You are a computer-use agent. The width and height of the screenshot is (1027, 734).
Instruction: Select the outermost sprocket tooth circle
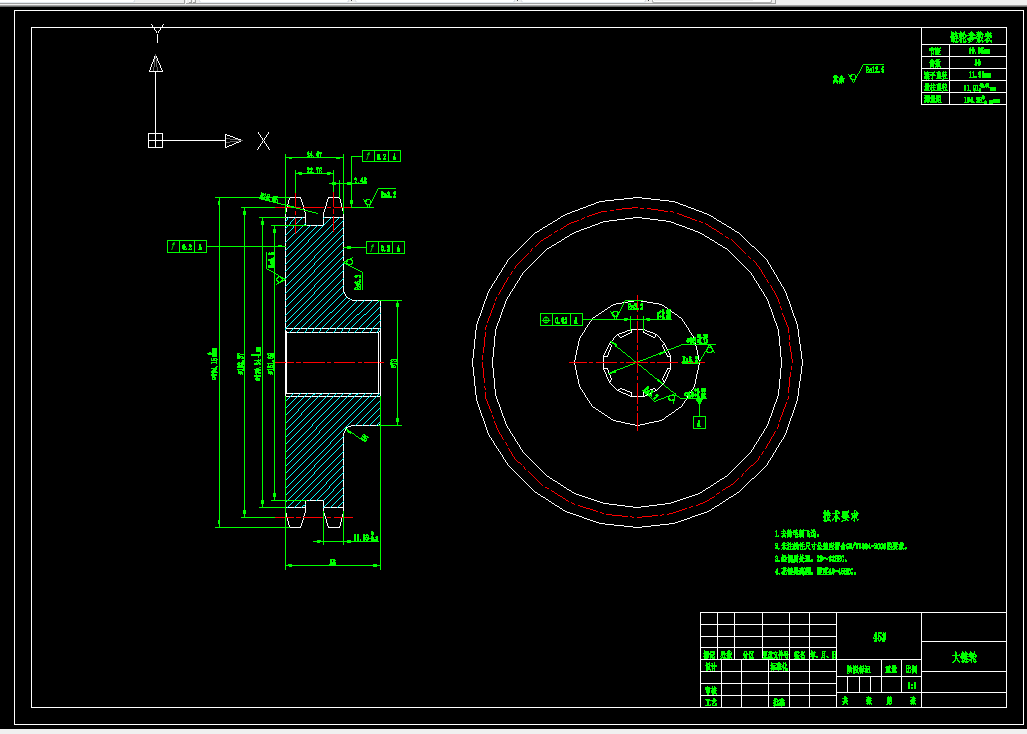point(637,198)
